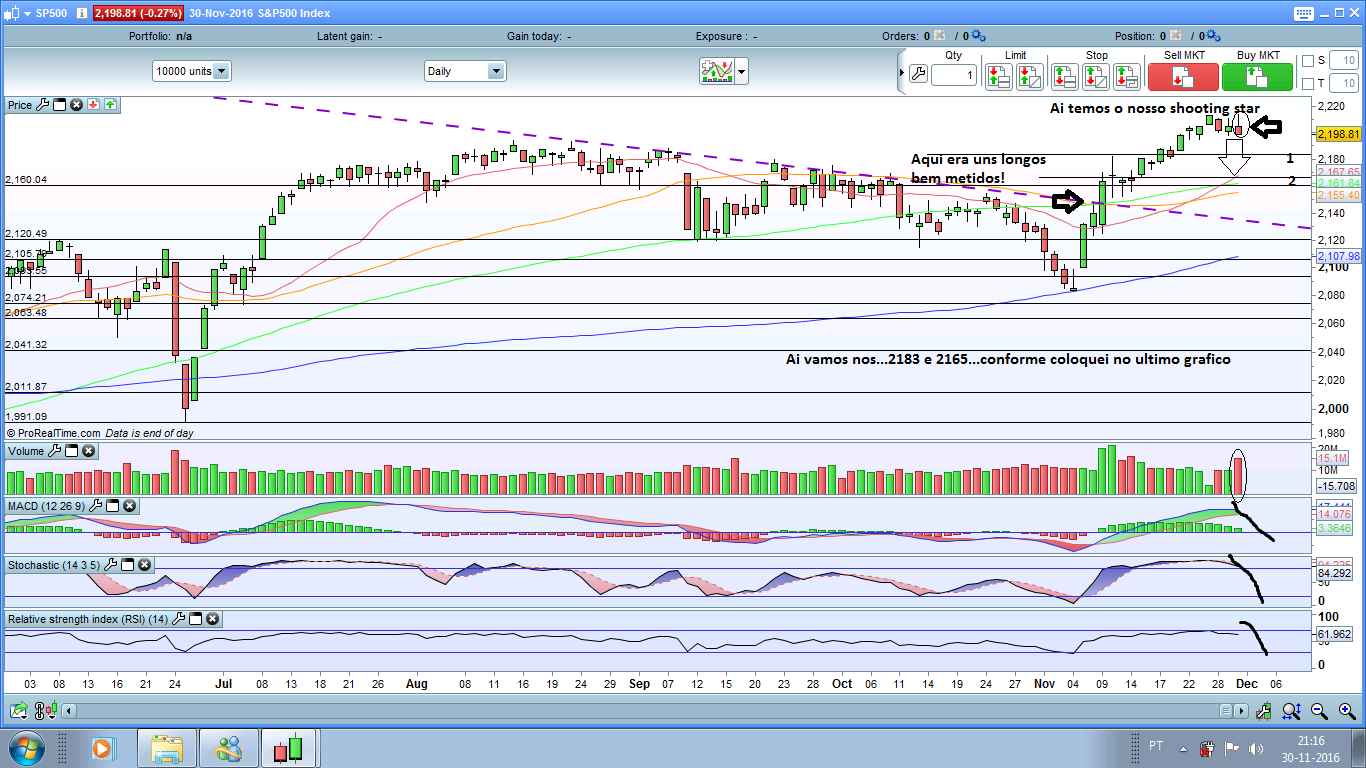
Task: Click the chart cursor tool icon
Action: pos(1265,711)
